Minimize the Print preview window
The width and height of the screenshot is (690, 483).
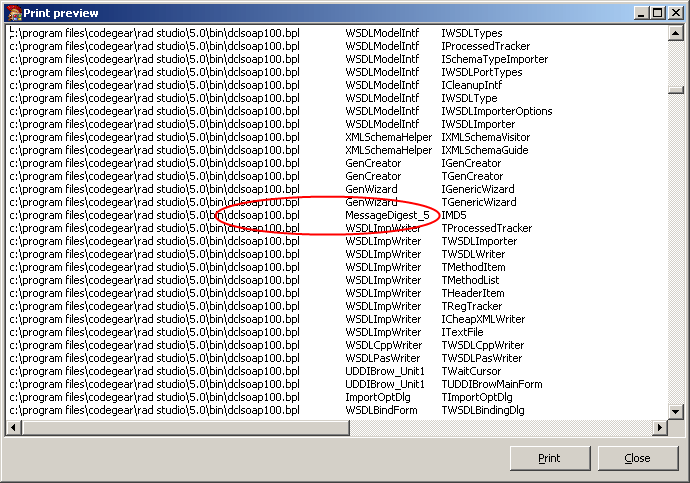coord(642,13)
